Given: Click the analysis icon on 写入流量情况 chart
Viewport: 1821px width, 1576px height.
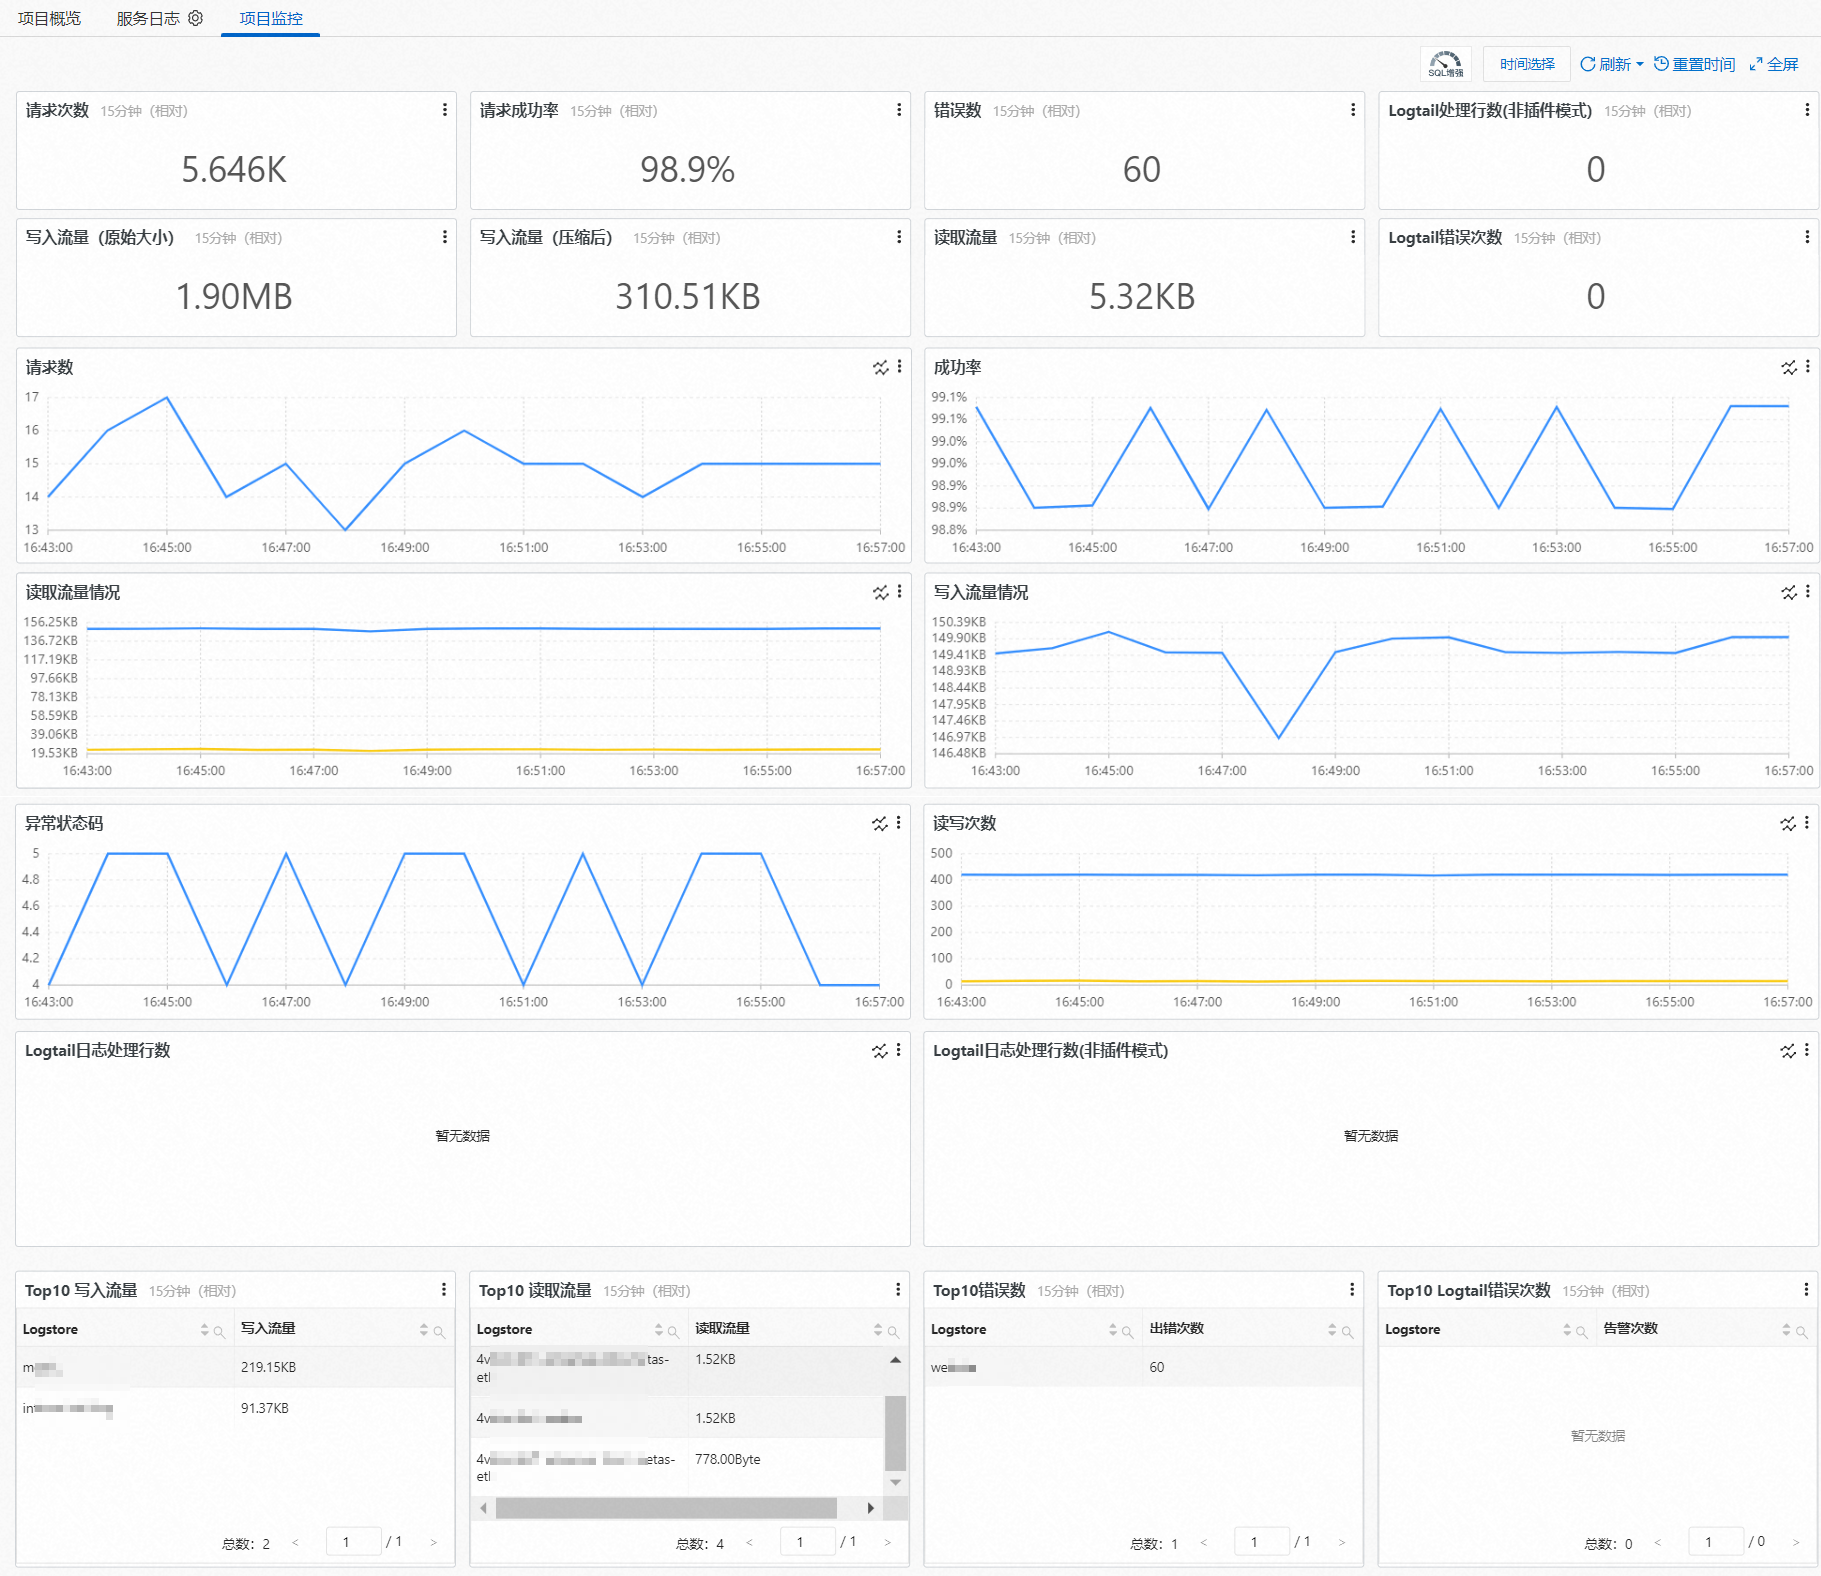Looking at the screenshot, I should pyautogui.click(x=1789, y=593).
